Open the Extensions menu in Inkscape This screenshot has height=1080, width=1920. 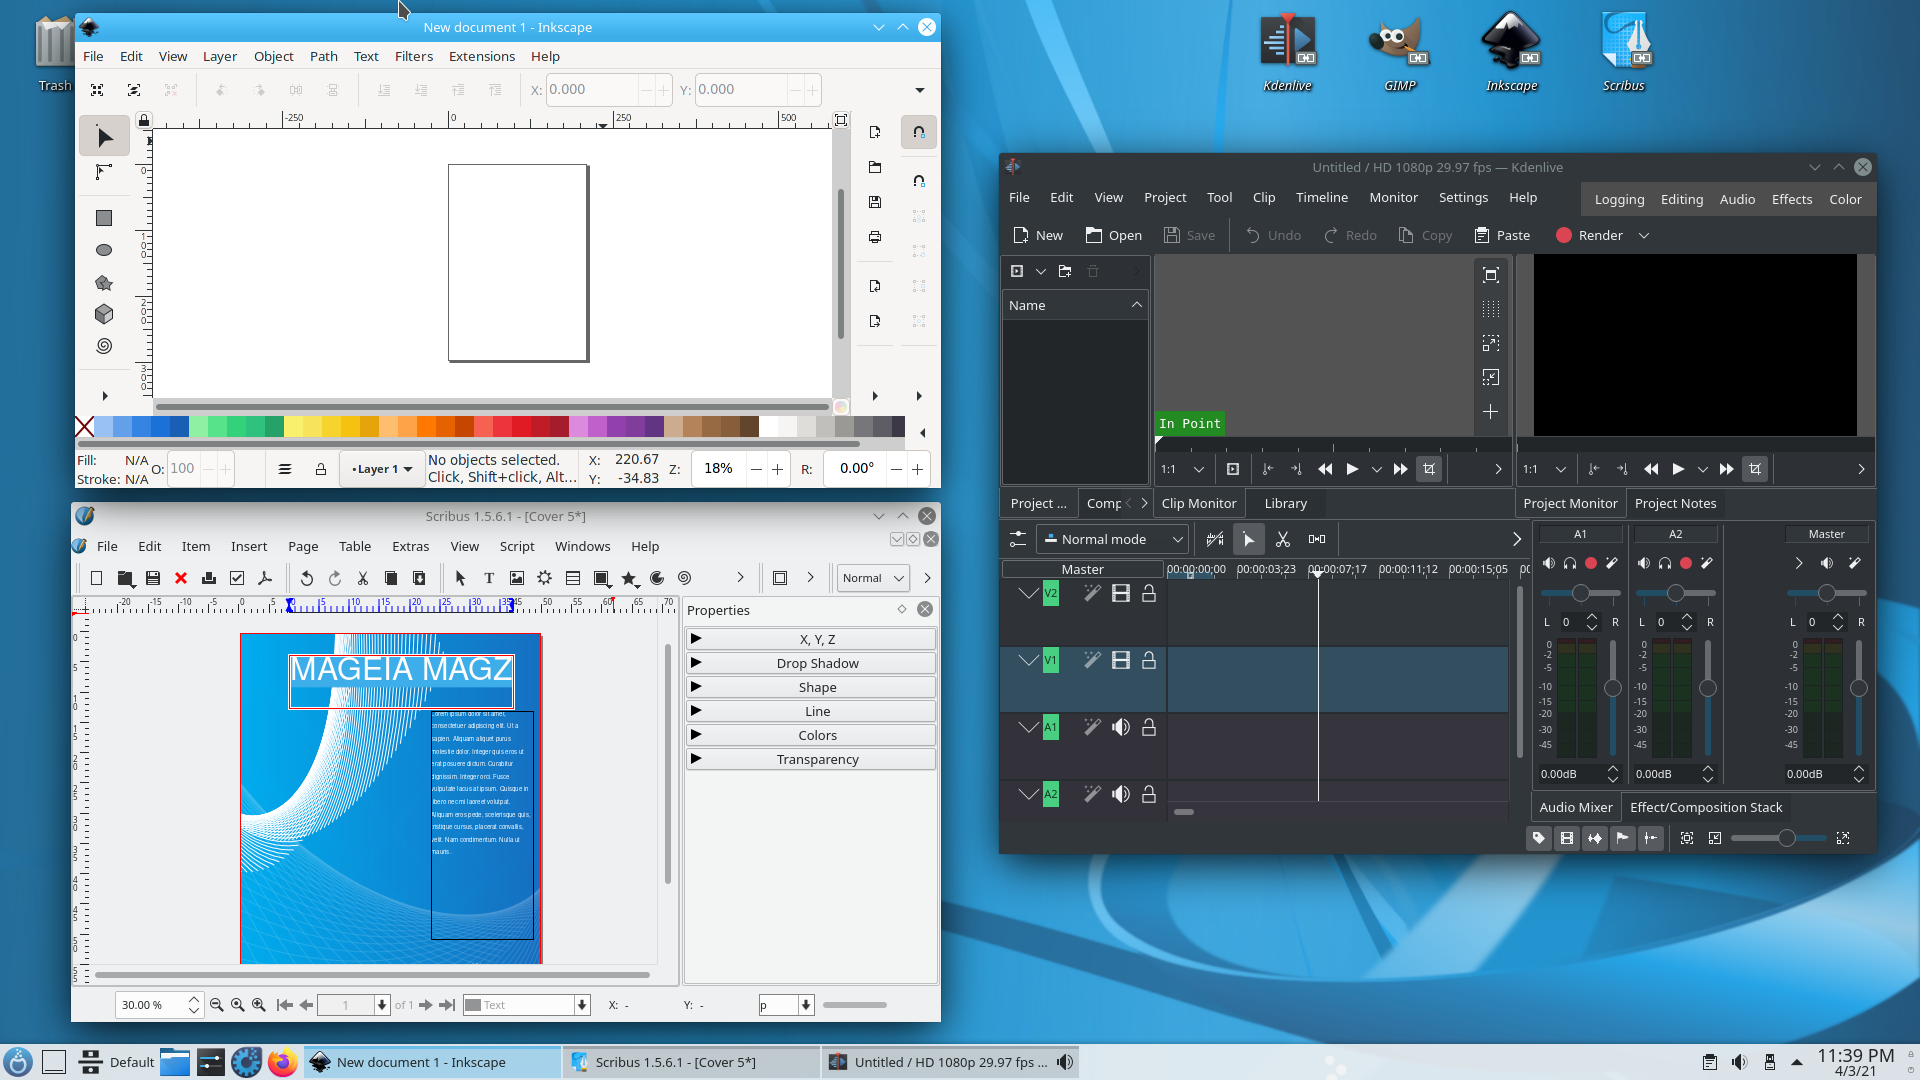click(481, 56)
